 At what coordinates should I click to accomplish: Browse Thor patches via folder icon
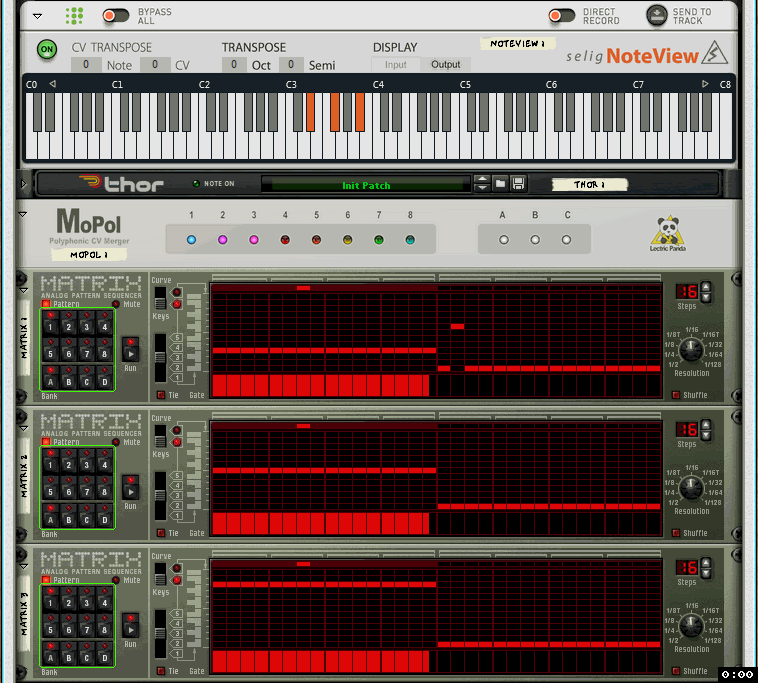500,184
